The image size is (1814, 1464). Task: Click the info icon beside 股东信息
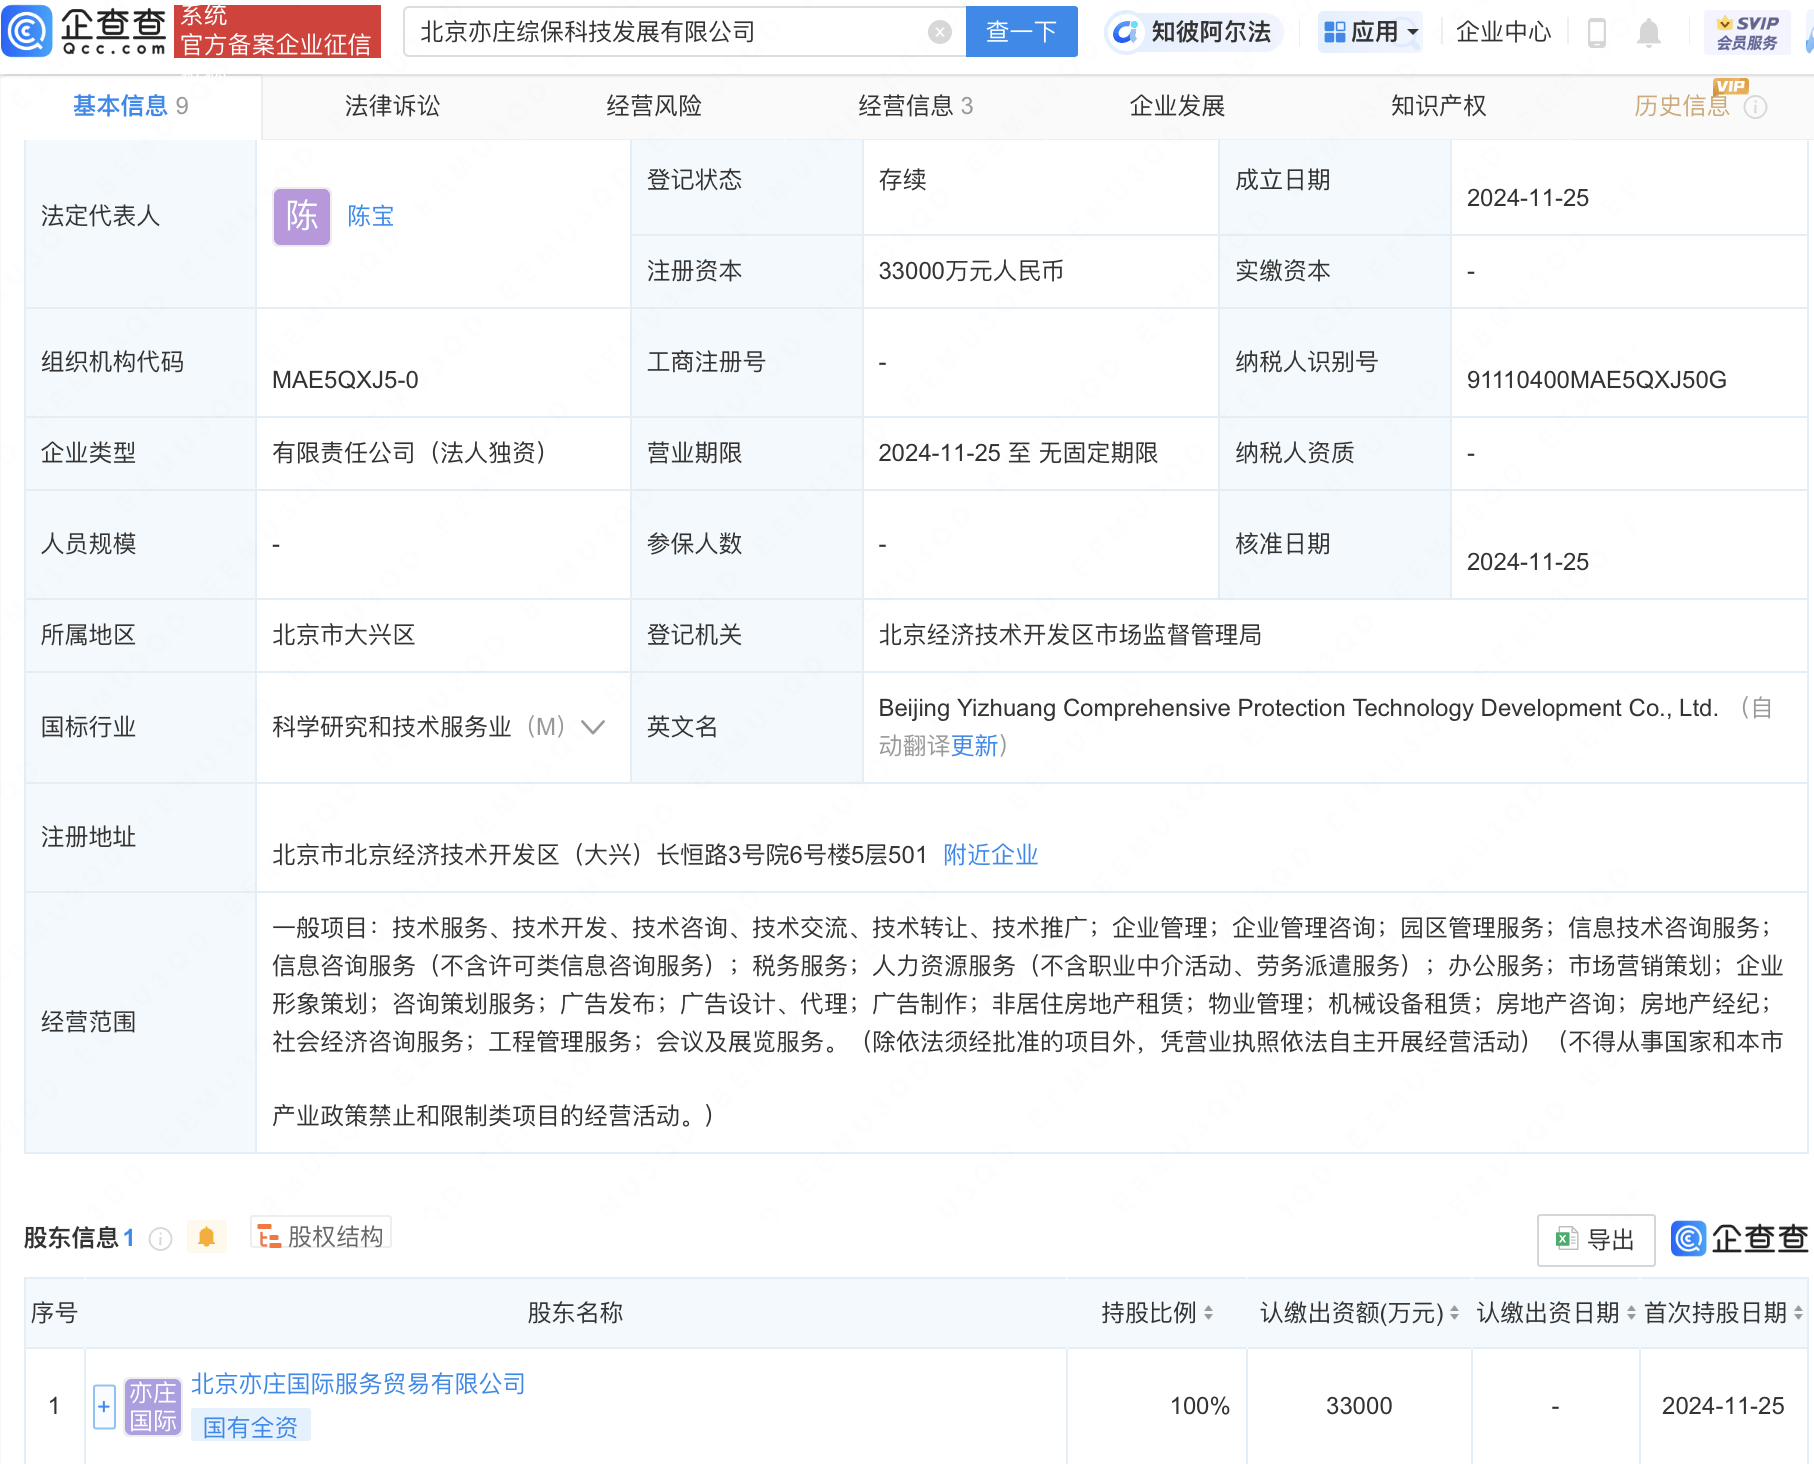160,1239
